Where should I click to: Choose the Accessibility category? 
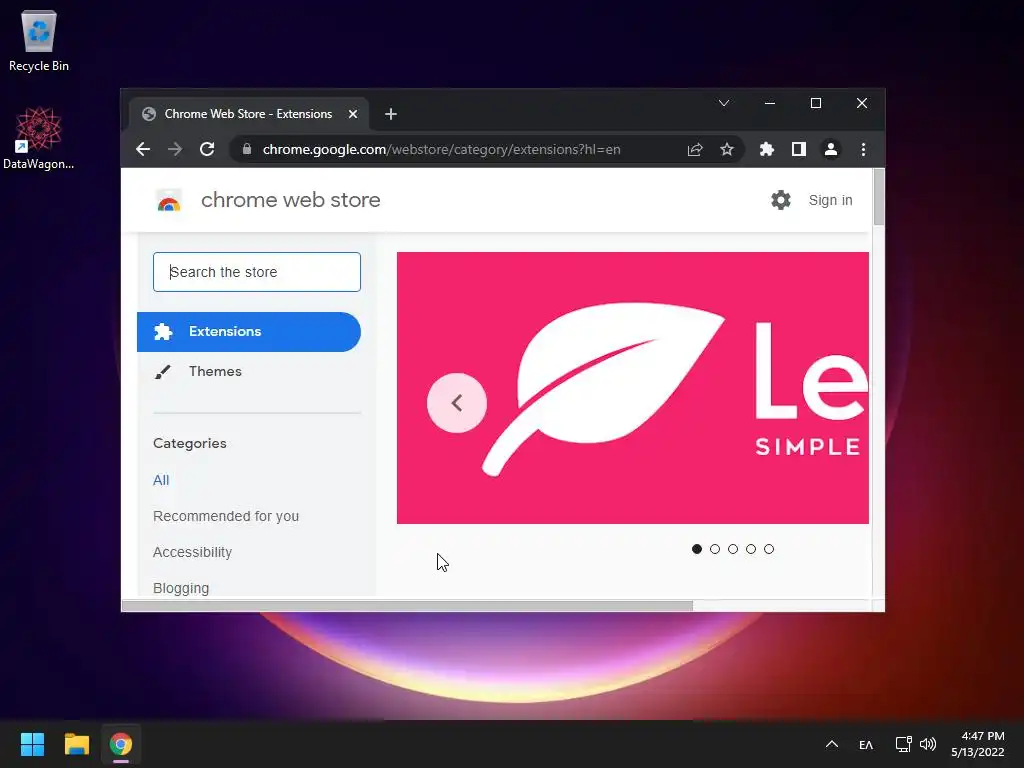coord(192,552)
